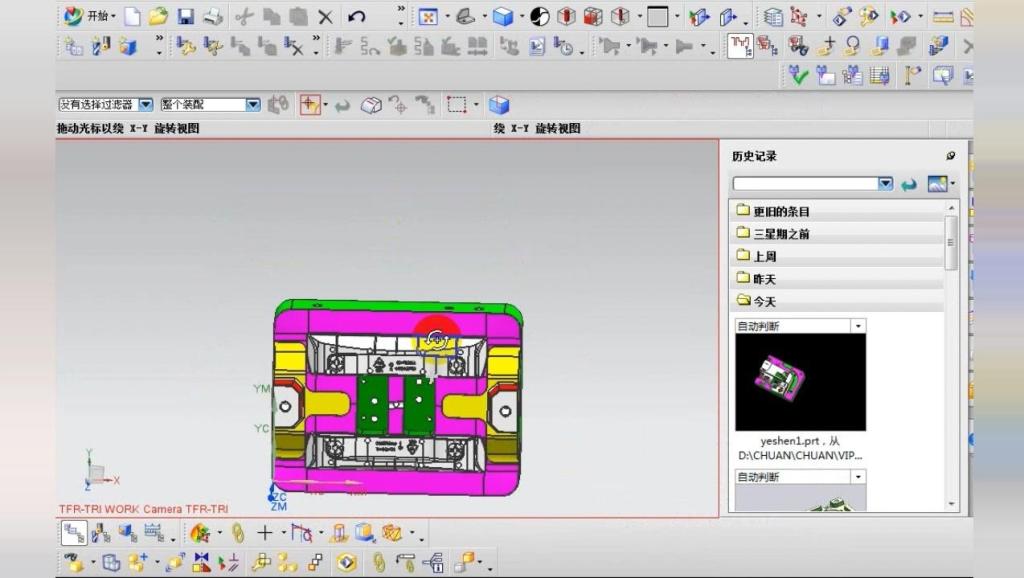Screen dimensions: 1024x578
Task: Open the yeshen1.prt thumbnail preview
Action: 800,382
